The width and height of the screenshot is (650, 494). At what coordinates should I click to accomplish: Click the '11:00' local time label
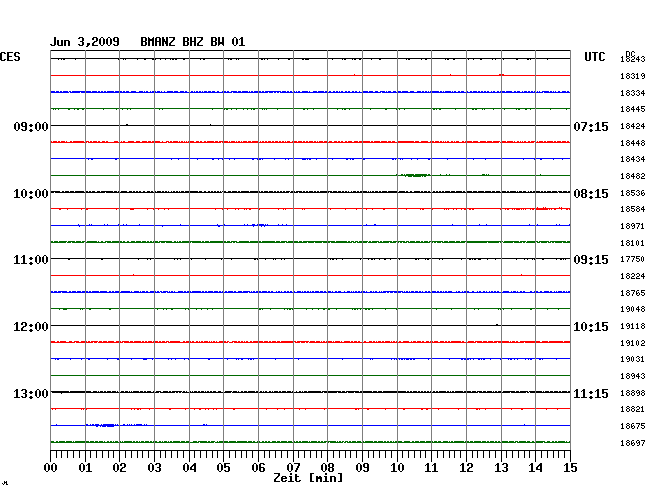31,260
